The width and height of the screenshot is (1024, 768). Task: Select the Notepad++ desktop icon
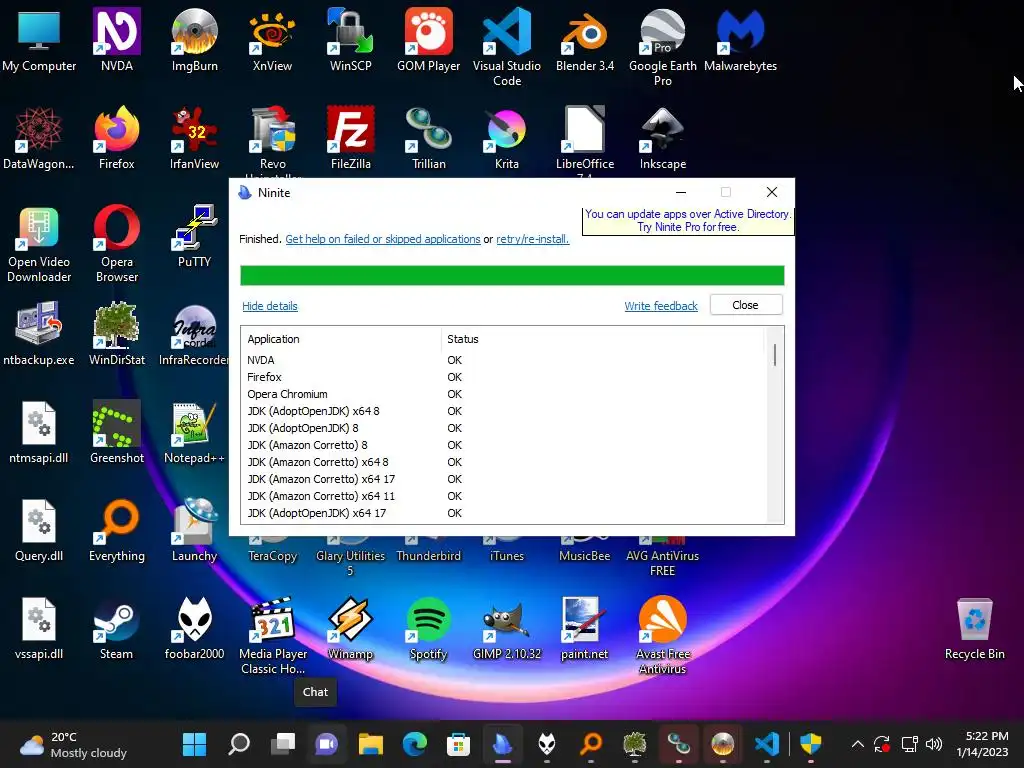point(195,432)
